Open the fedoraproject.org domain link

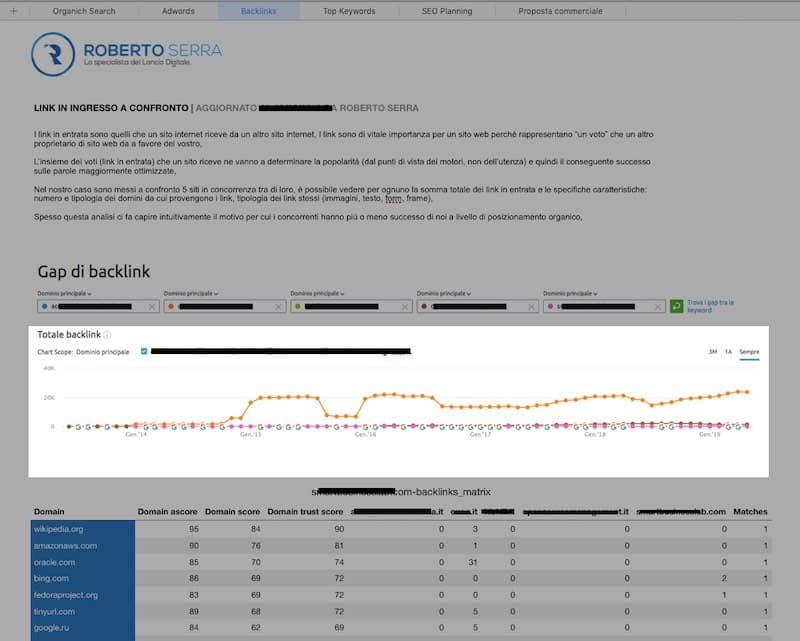66,595
